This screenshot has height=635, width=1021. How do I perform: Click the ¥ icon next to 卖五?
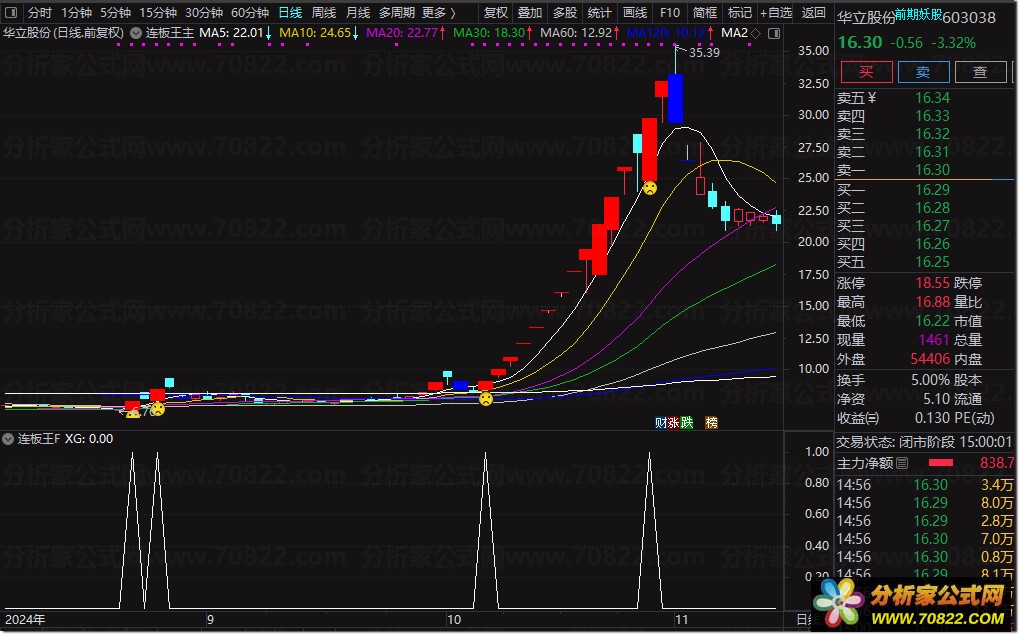pyautogui.click(x=872, y=98)
